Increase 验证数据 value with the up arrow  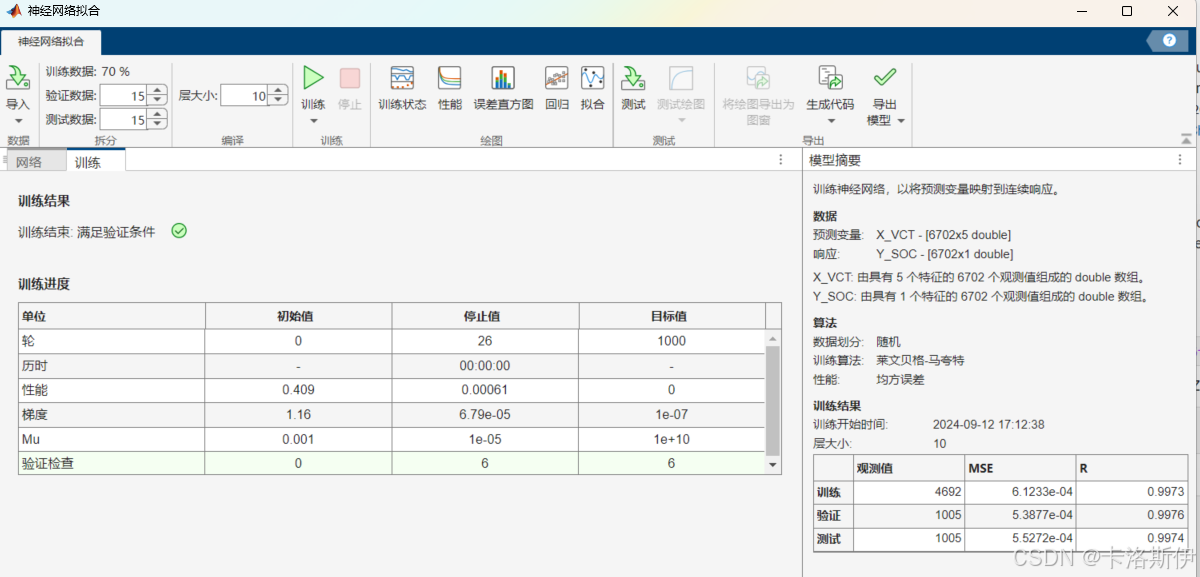tap(157, 91)
